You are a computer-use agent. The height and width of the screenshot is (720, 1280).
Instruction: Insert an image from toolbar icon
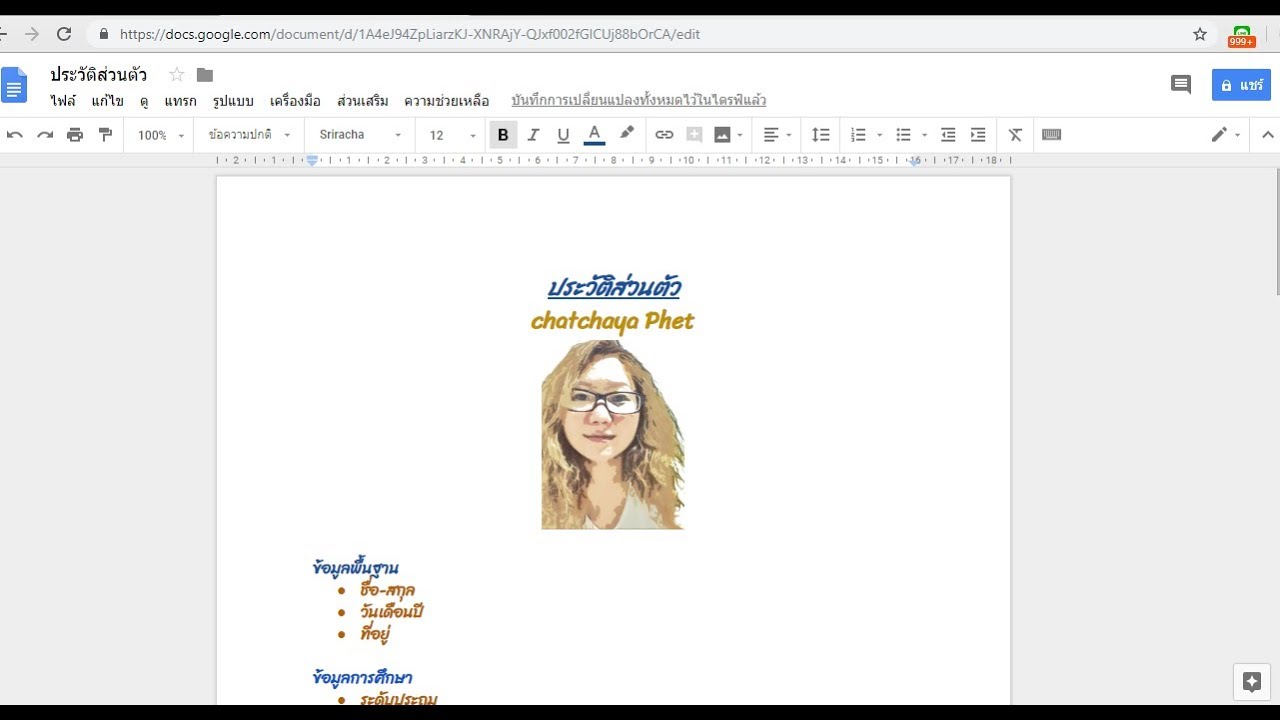722,135
